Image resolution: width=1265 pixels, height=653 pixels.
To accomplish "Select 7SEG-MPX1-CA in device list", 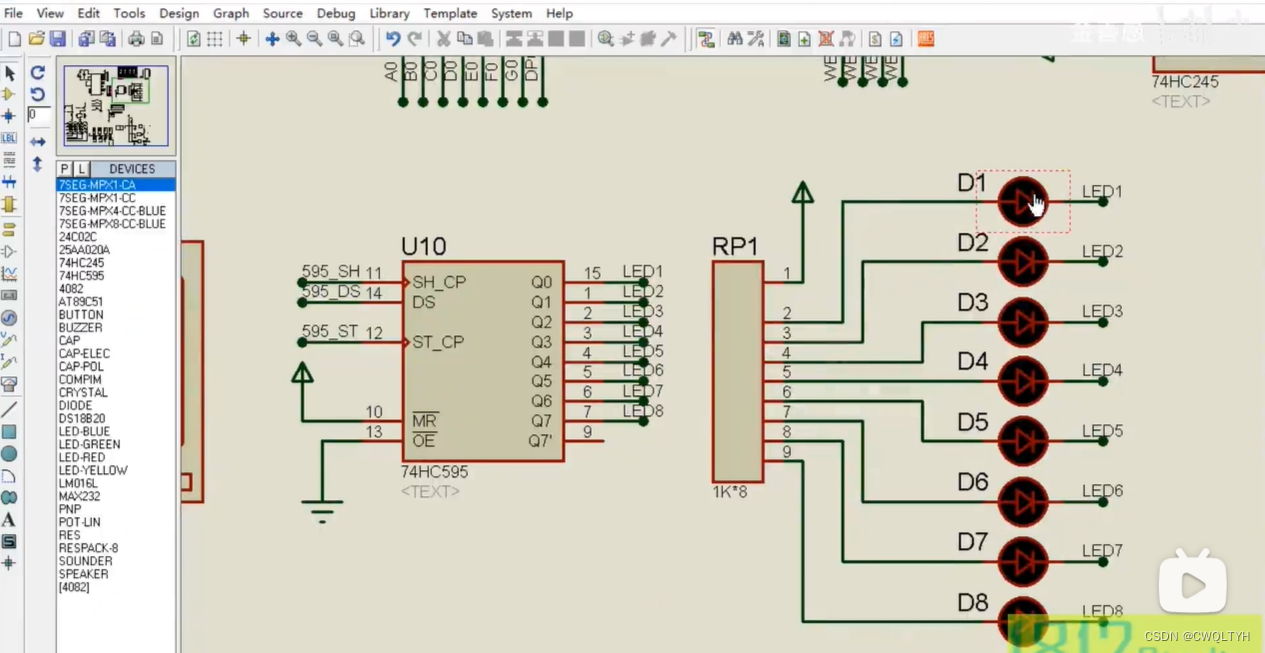I will coord(116,185).
